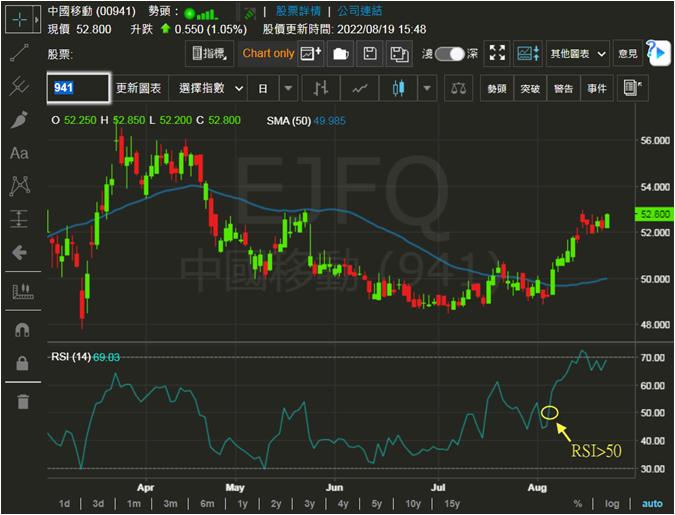Screen dimensions: 675x515
Task: Select the candlestick chart type icon
Action: (398, 88)
